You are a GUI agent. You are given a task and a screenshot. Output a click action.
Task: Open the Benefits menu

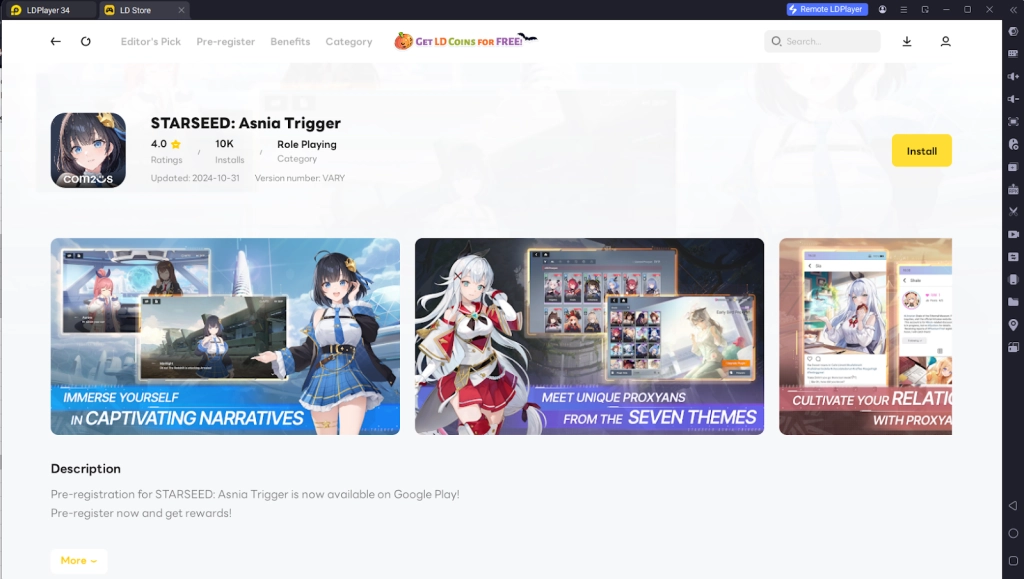pyautogui.click(x=290, y=41)
